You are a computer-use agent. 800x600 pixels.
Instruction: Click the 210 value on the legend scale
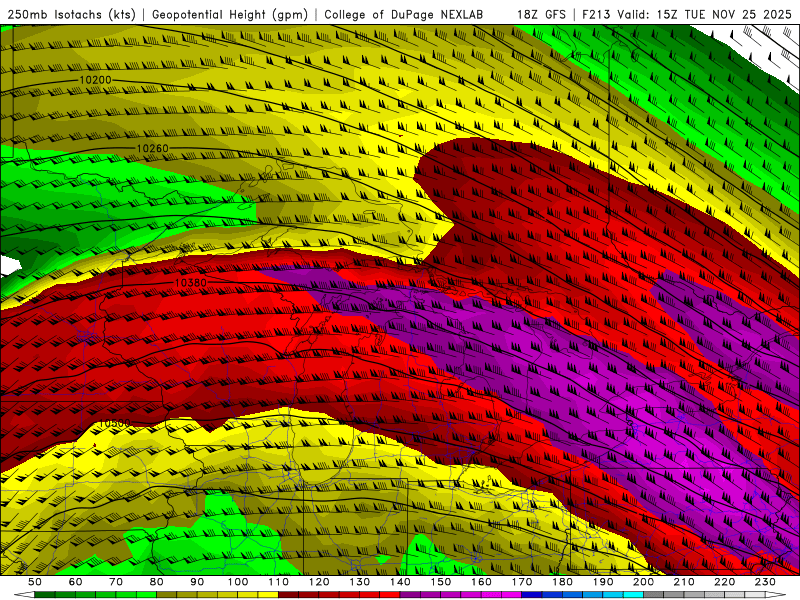click(x=684, y=582)
